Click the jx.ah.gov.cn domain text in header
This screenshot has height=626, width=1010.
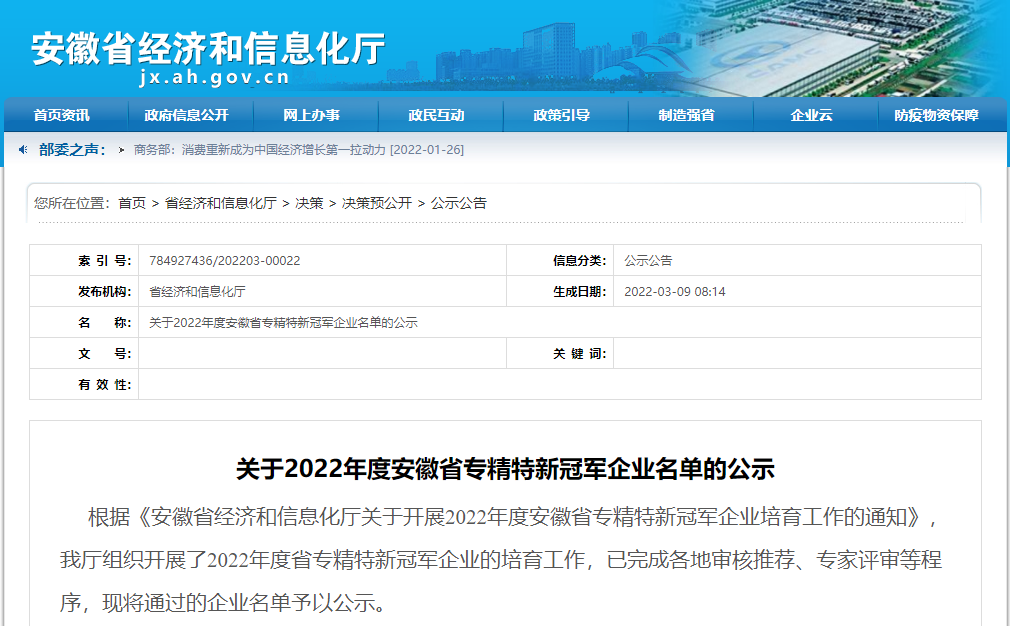(214, 77)
